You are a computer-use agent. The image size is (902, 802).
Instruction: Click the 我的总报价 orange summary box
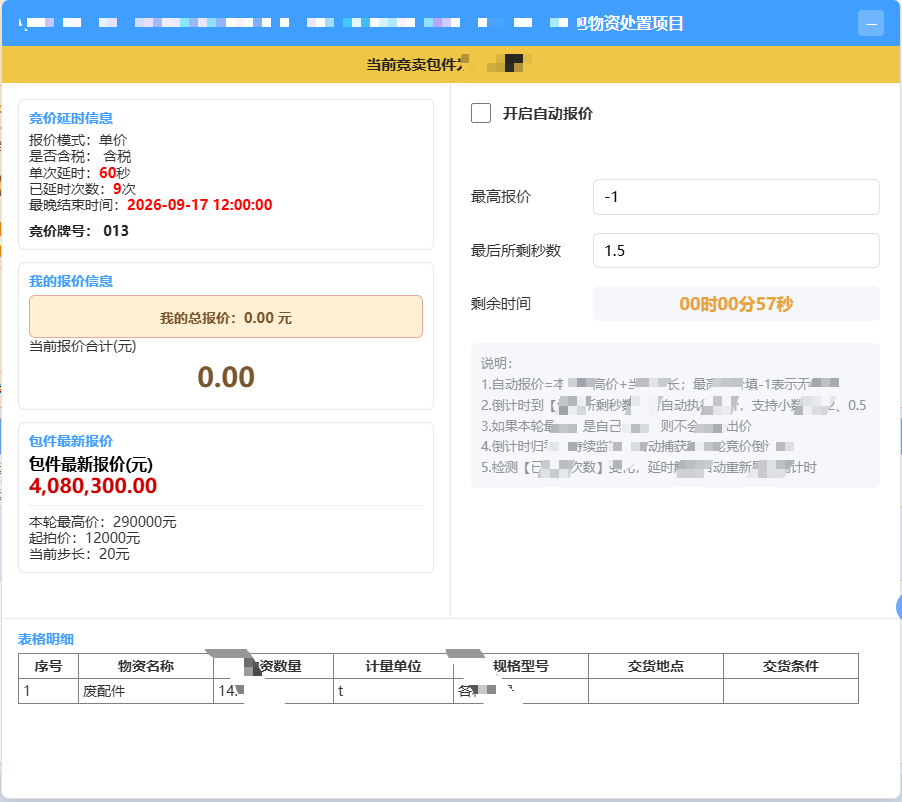pos(226,316)
